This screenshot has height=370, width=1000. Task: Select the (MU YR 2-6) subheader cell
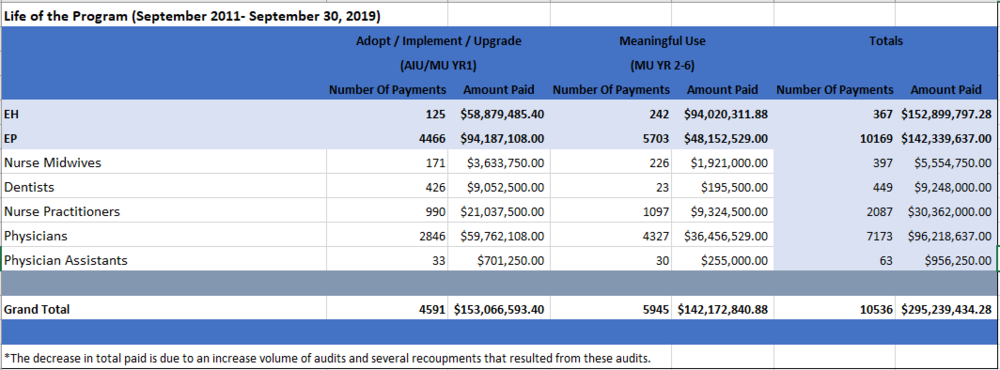(662, 65)
